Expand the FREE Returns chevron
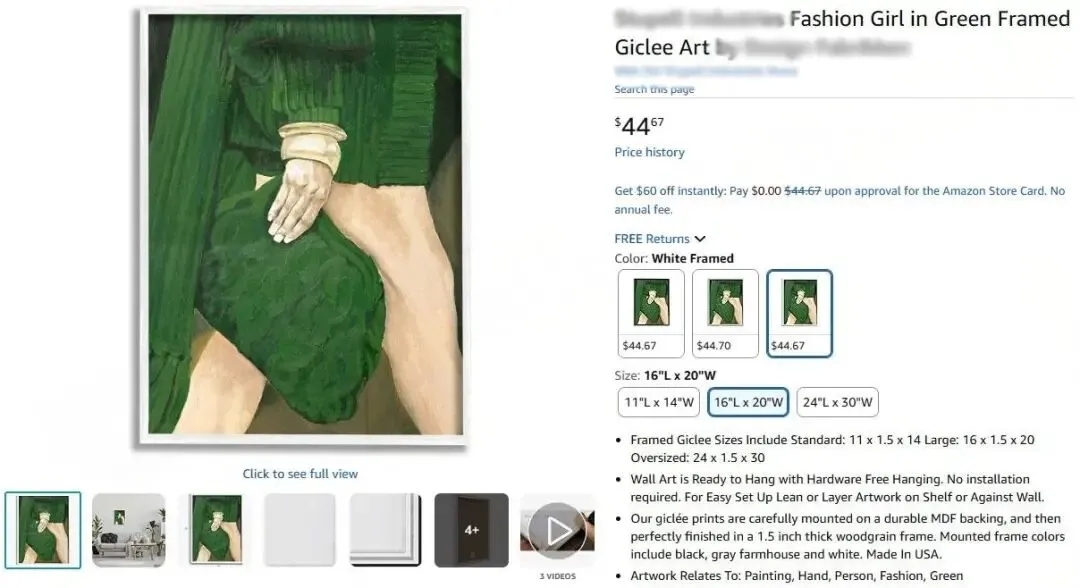This screenshot has width=1080, height=588. click(700, 239)
